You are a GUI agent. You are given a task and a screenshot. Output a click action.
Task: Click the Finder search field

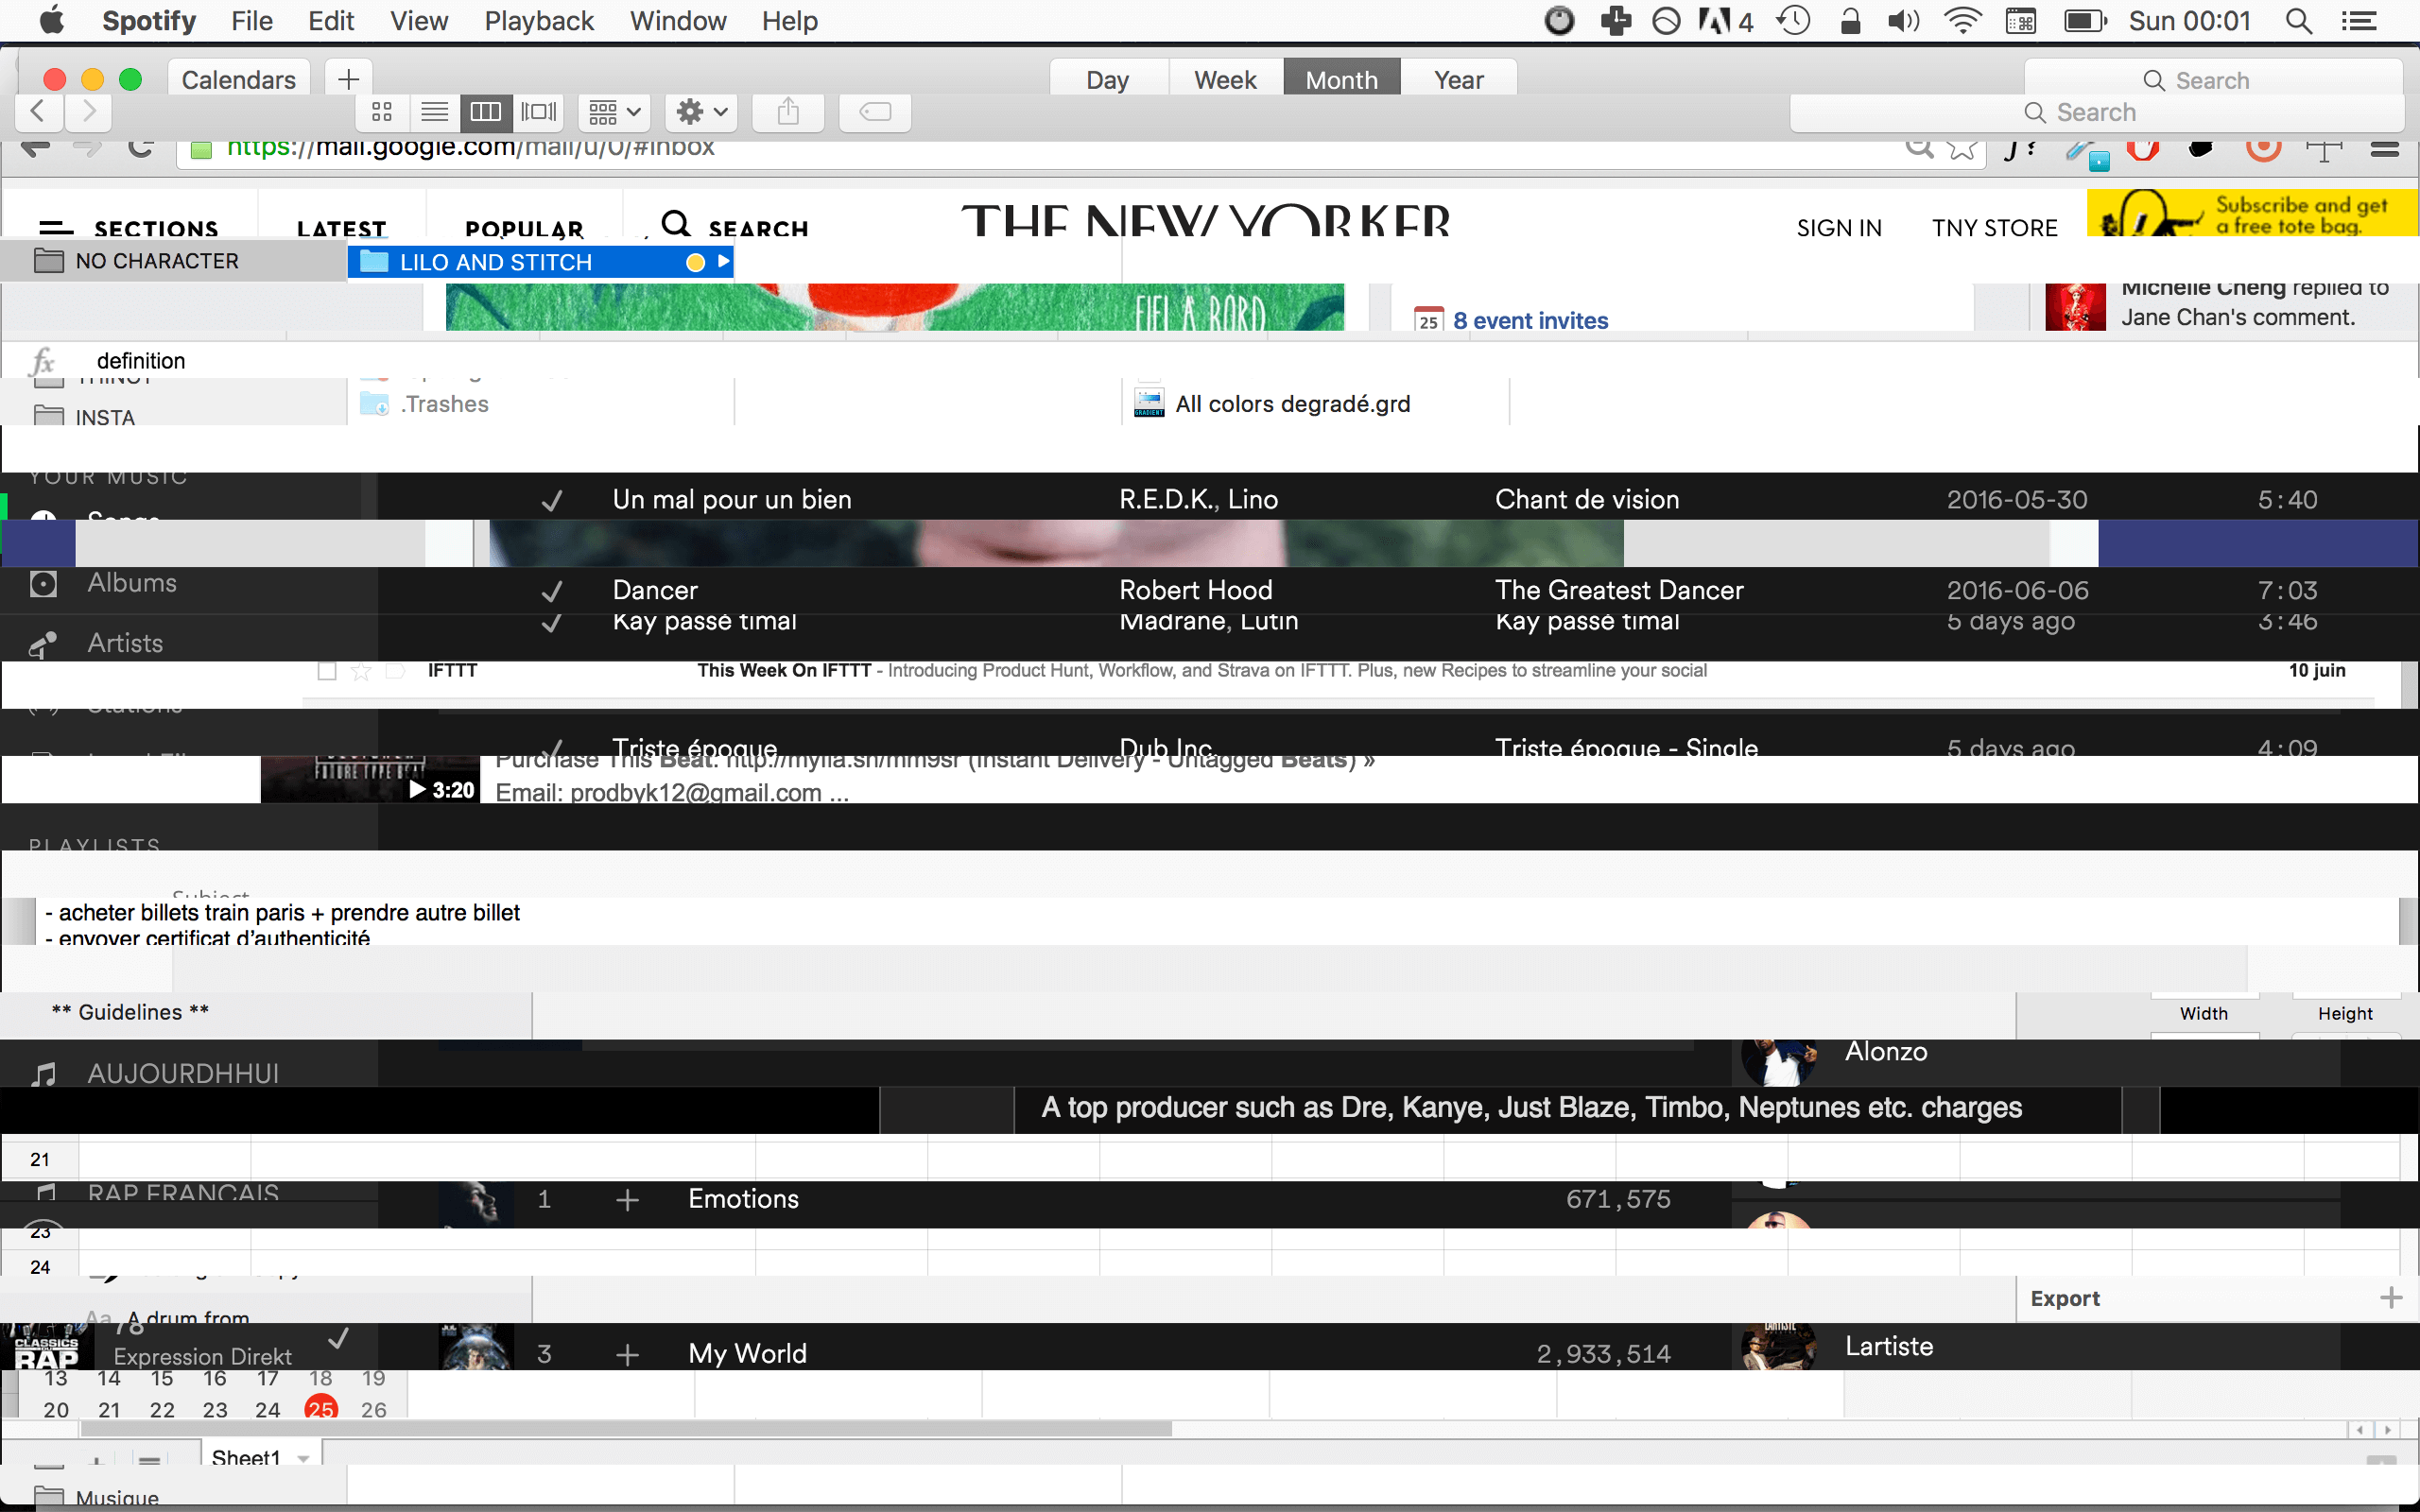(x=2097, y=112)
